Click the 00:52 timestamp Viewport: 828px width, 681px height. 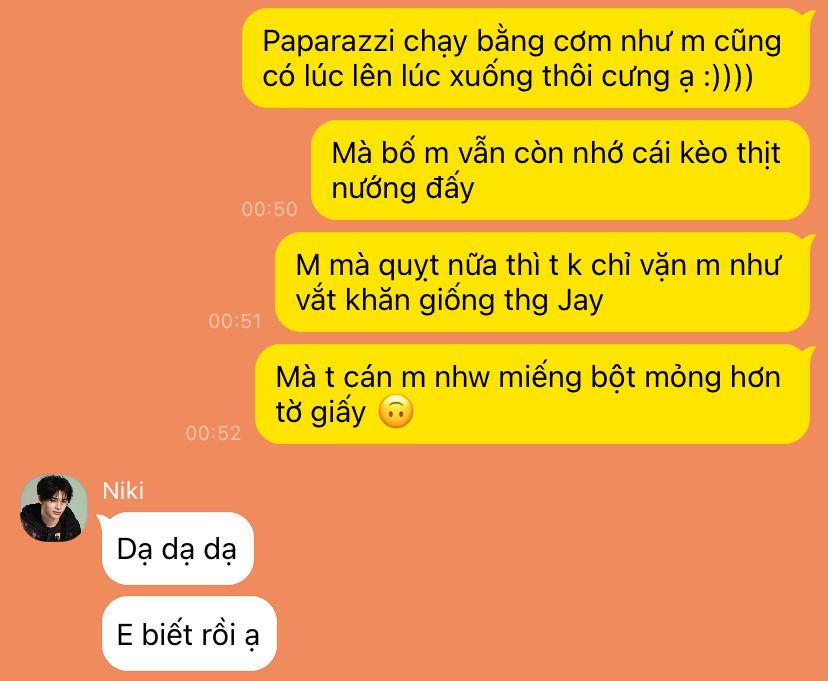[x=213, y=433]
